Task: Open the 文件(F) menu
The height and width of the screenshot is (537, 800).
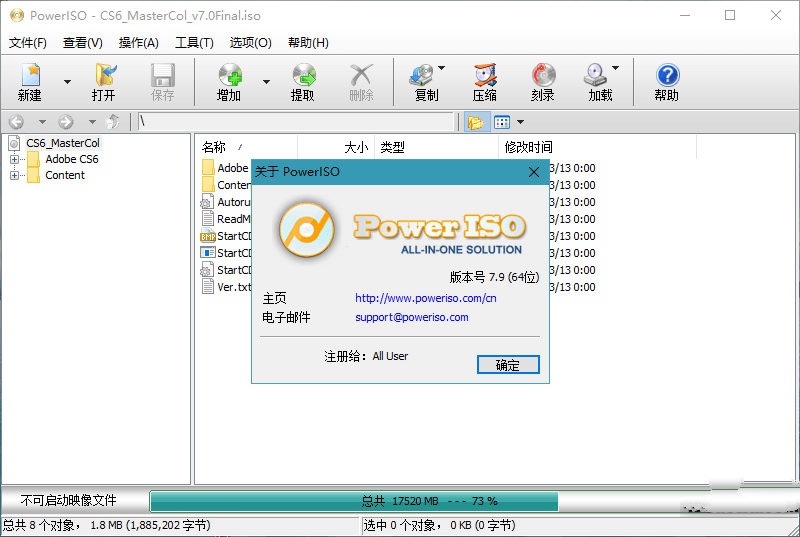Action: (27, 43)
